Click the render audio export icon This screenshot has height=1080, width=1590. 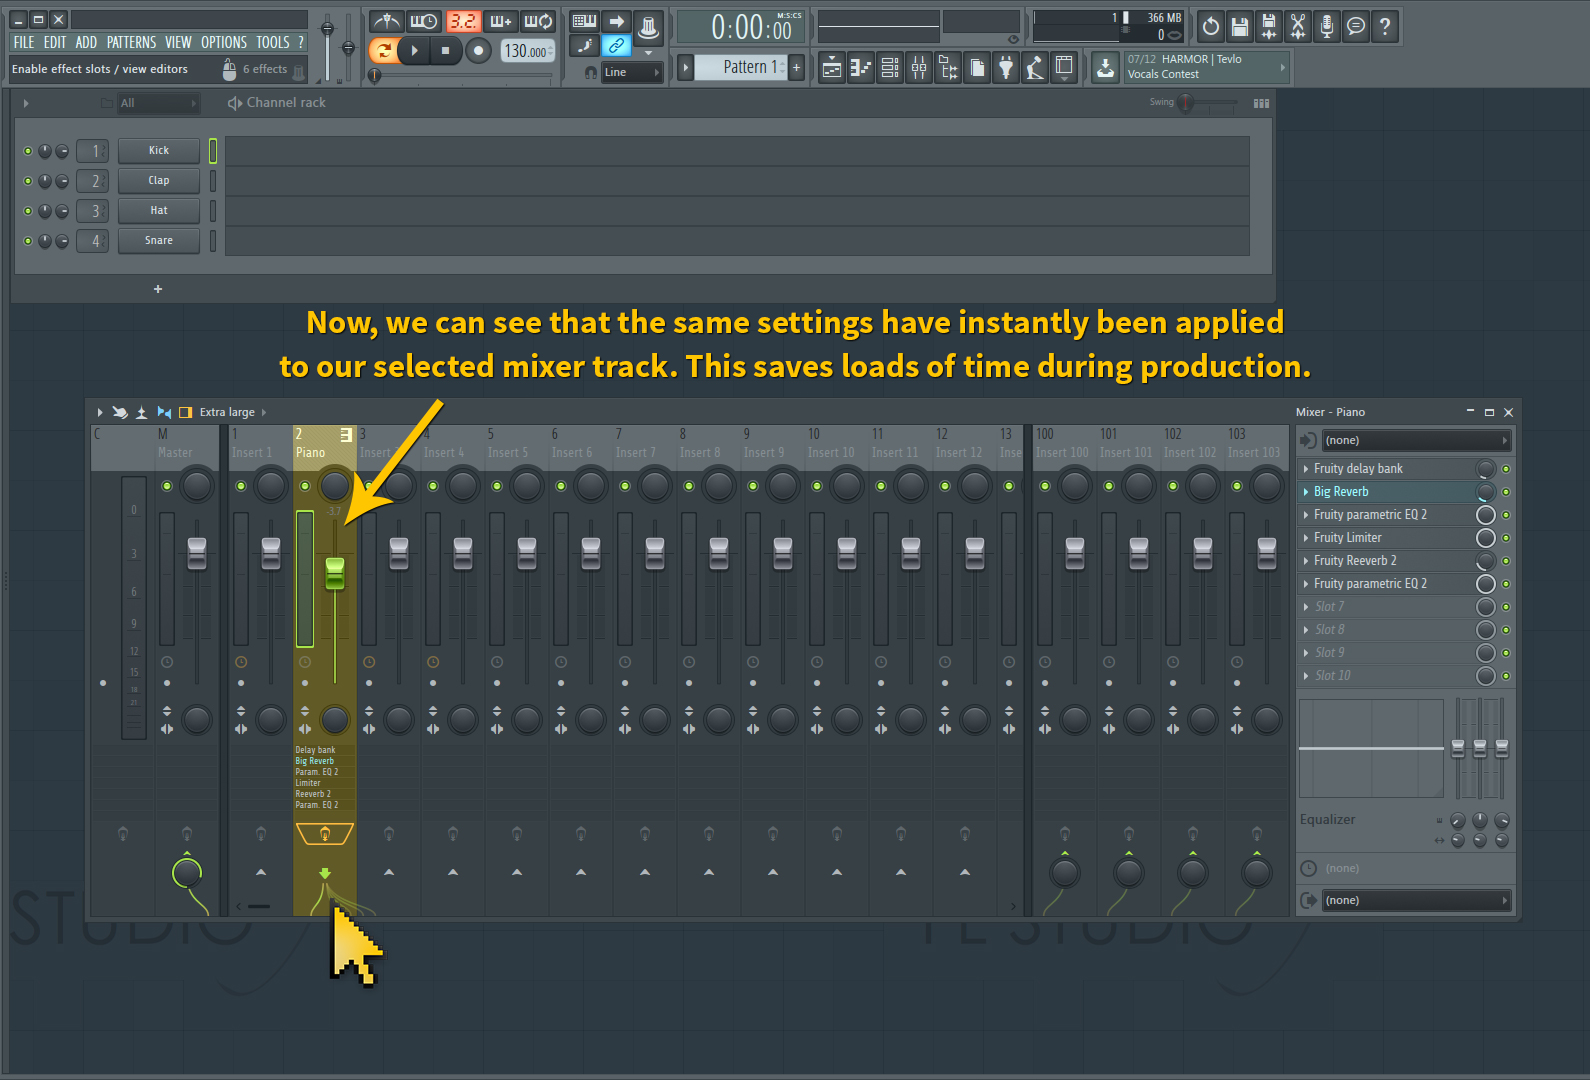point(1269,27)
